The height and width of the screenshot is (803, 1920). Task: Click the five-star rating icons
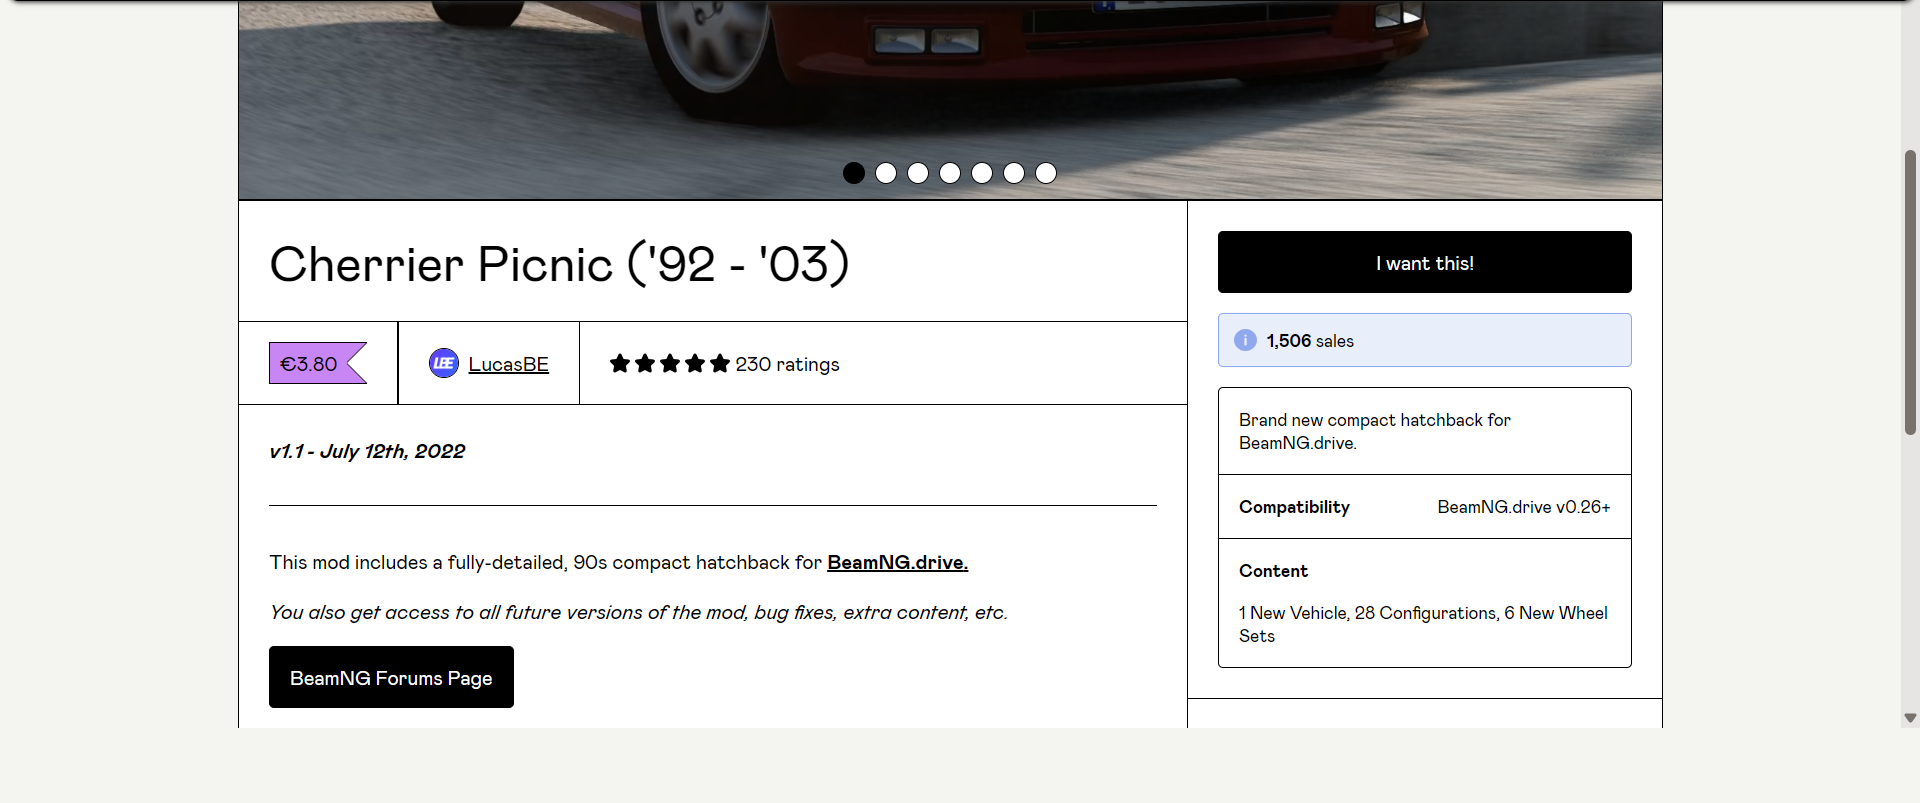click(x=670, y=363)
